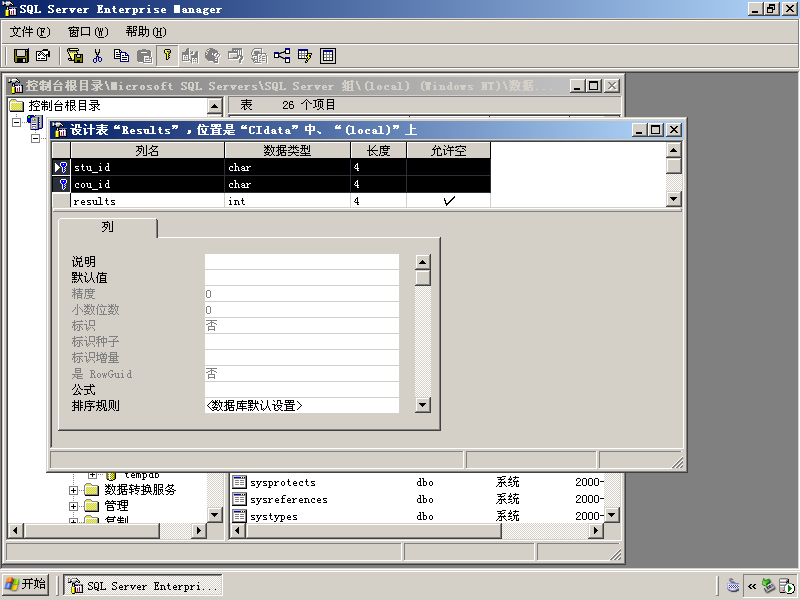Click the sysprotects table icon

click(239, 482)
